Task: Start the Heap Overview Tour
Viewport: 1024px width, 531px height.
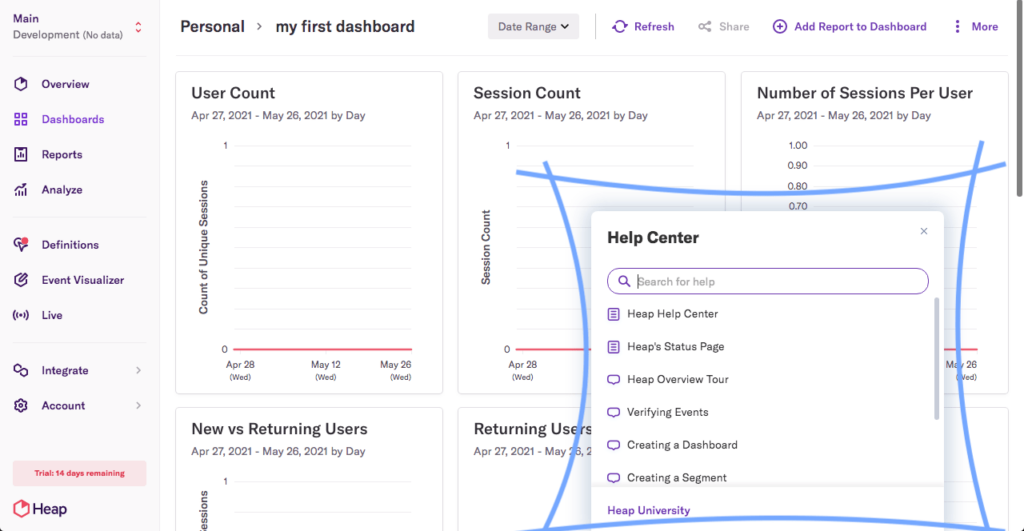Action: coord(677,379)
